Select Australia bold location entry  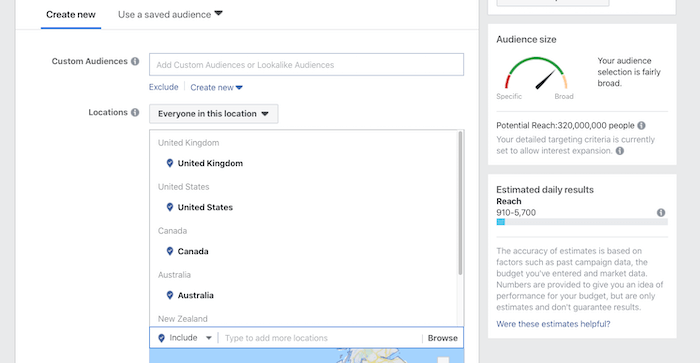pyautogui.click(x=196, y=295)
